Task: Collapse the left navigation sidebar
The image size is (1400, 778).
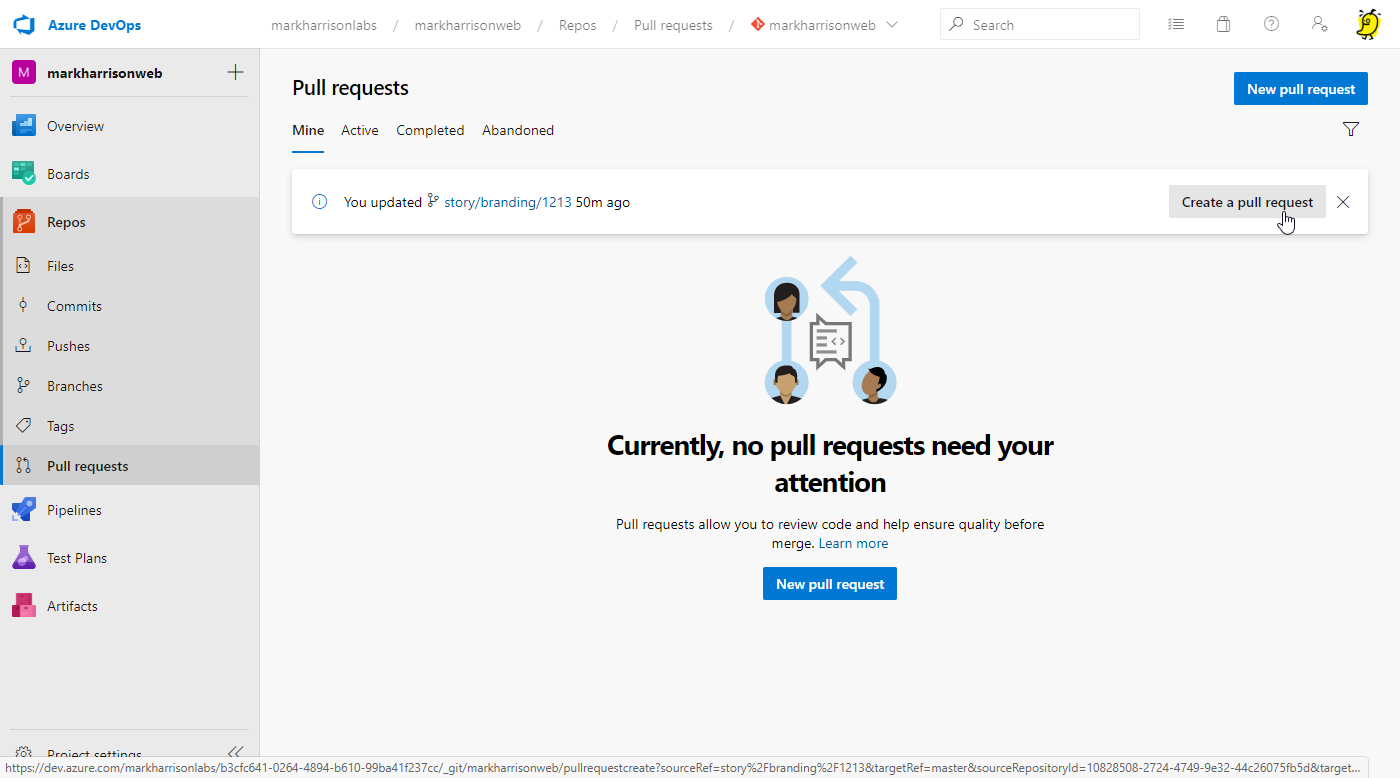Action: tap(235, 752)
